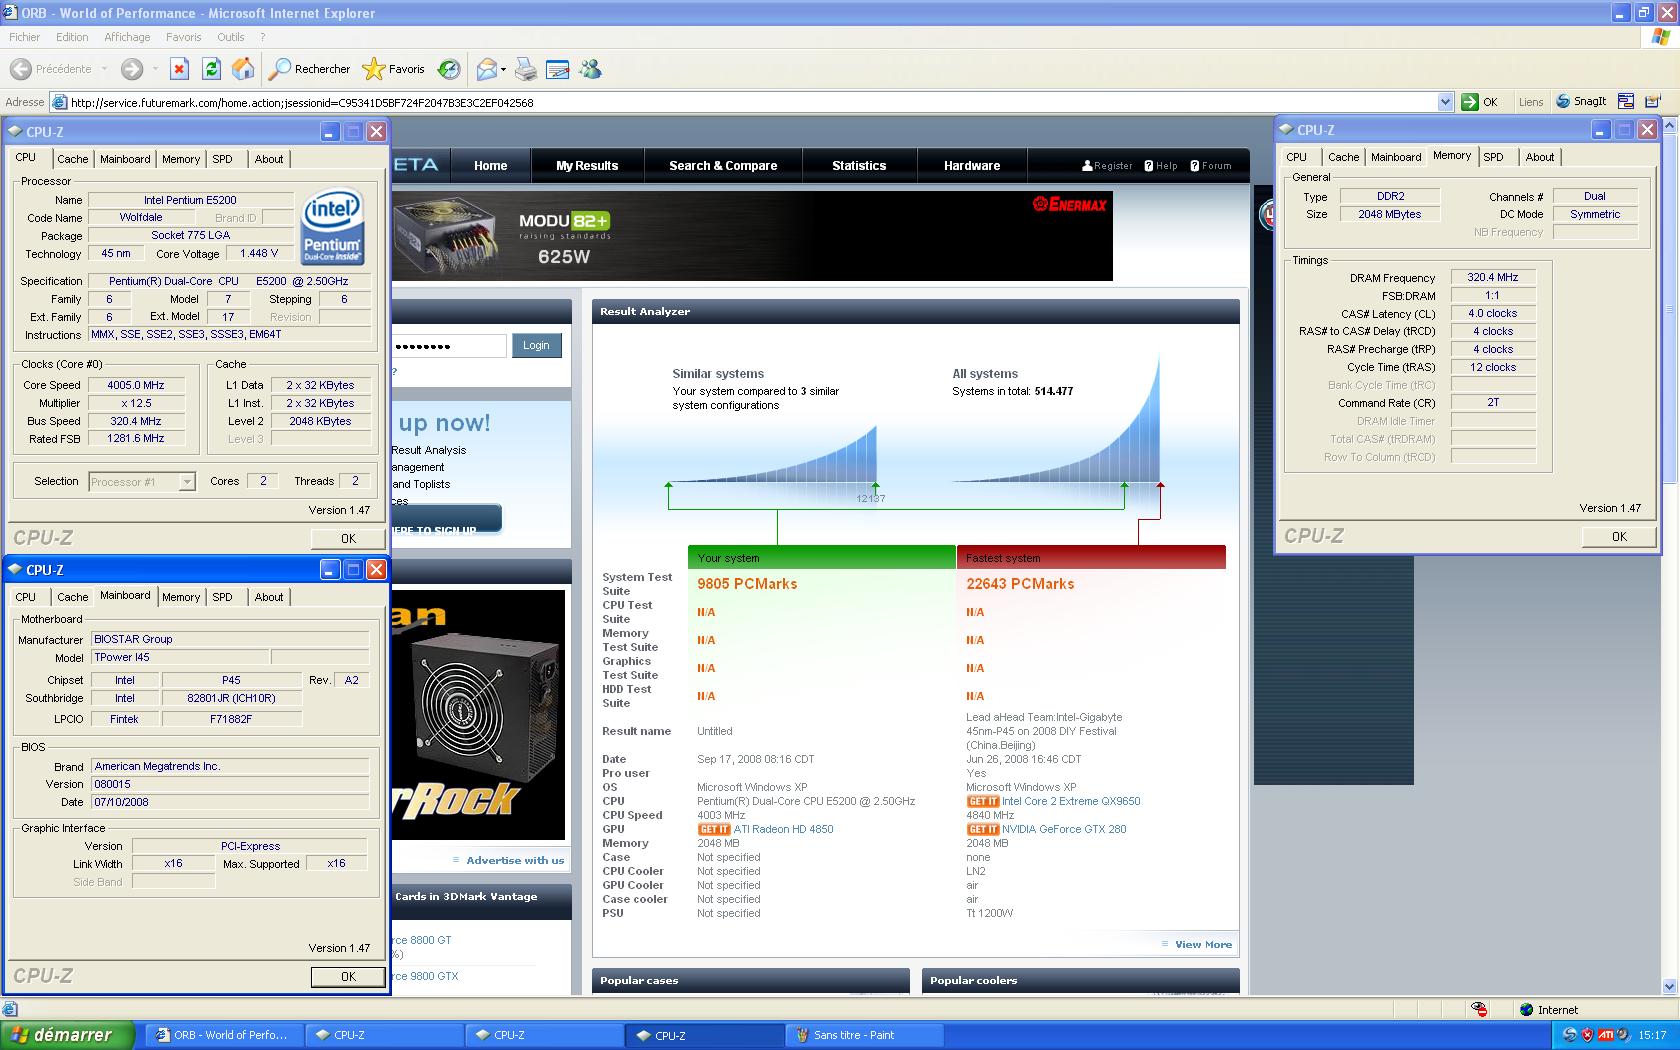The image size is (1680, 1050).
Task: Select CPU tab in right CPU-Z window
Action: coord(1296,157)
